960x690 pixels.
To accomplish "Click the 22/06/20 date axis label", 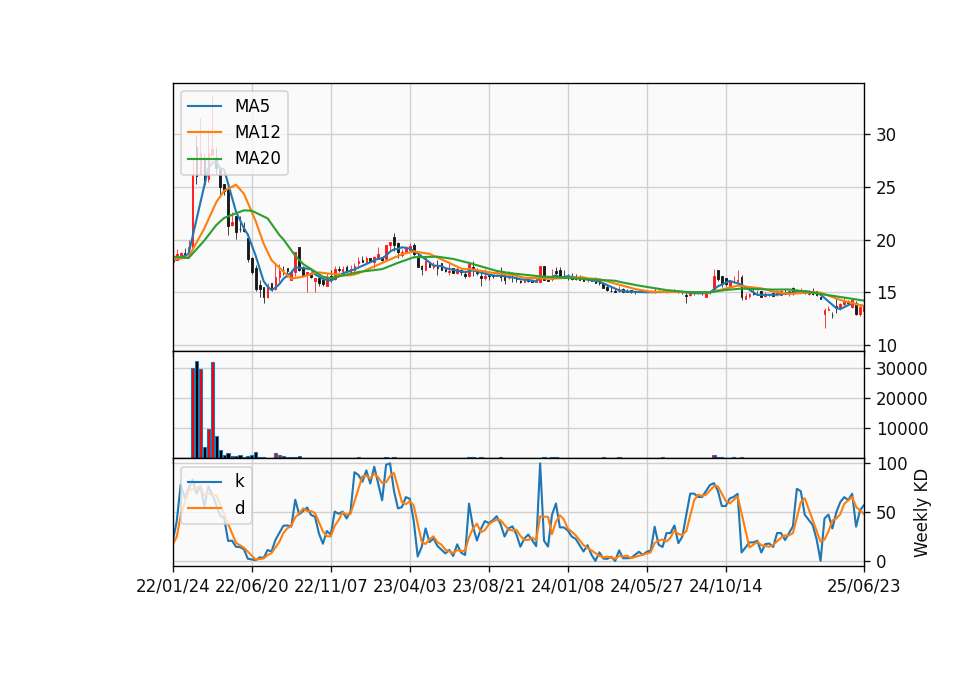I will [252, 587].
